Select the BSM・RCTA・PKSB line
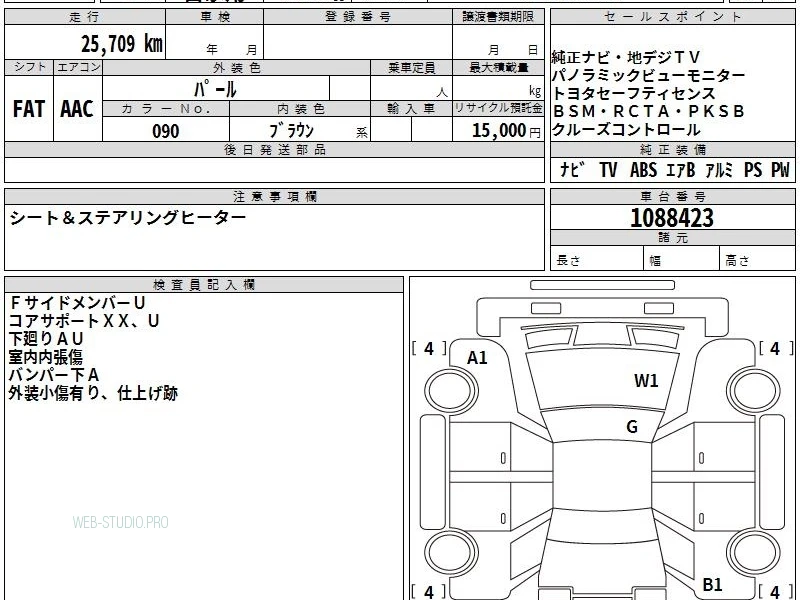The height and width of the screenshot is (600, 800). pyautogui.click(x=648, y=111)
